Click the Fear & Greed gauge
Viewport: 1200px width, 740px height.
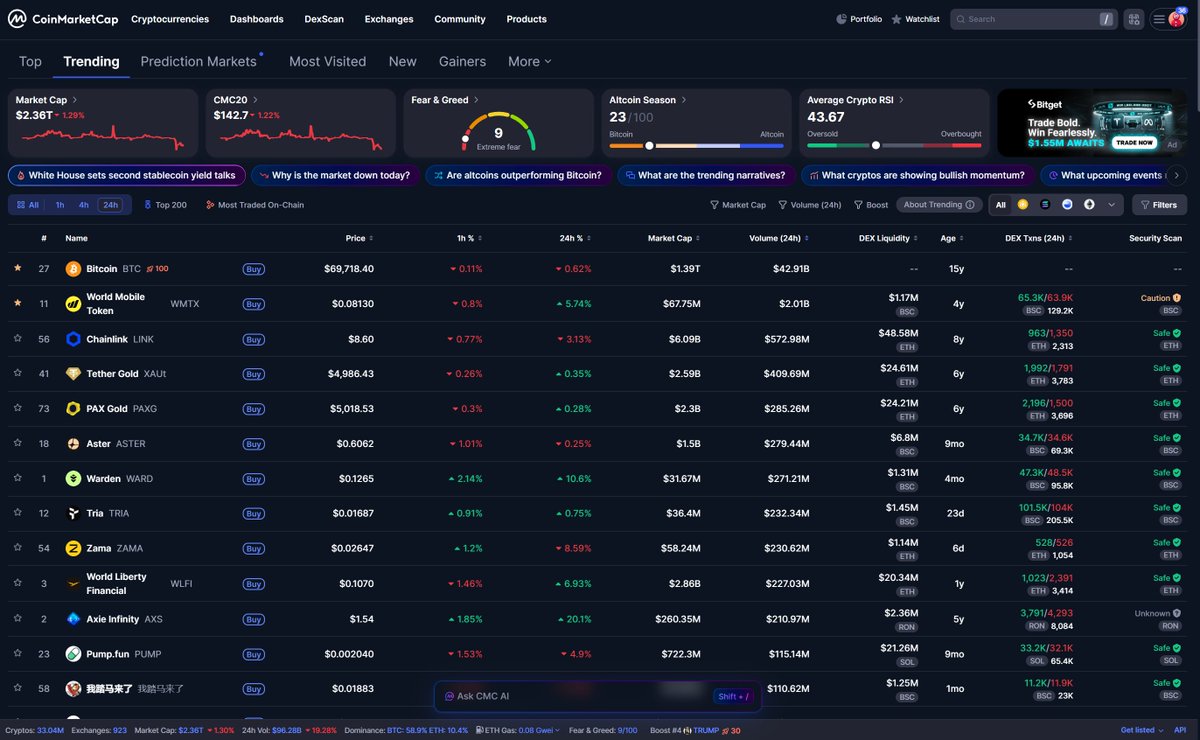[x=498, y=131]
